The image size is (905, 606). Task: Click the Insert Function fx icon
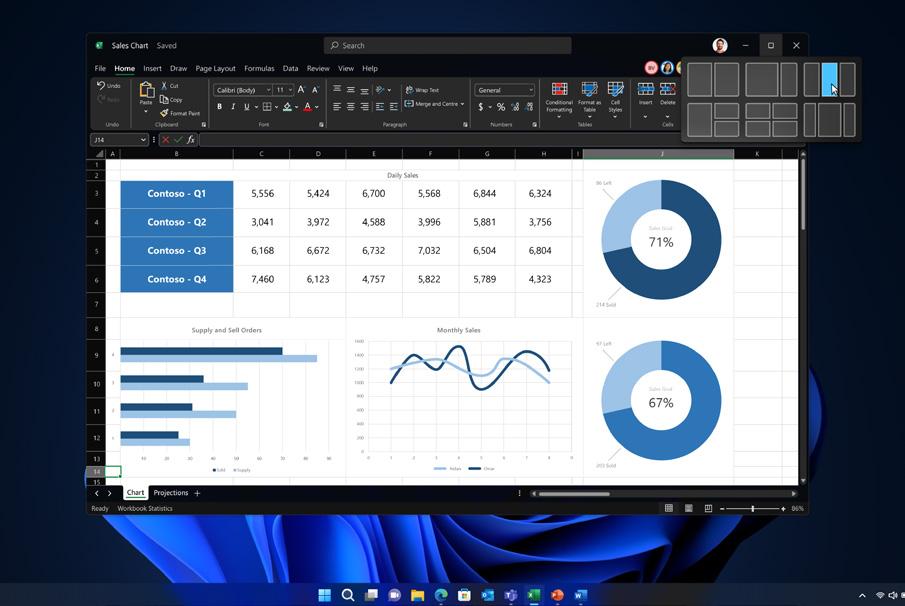pyautogui.click(x=190, y=140)
